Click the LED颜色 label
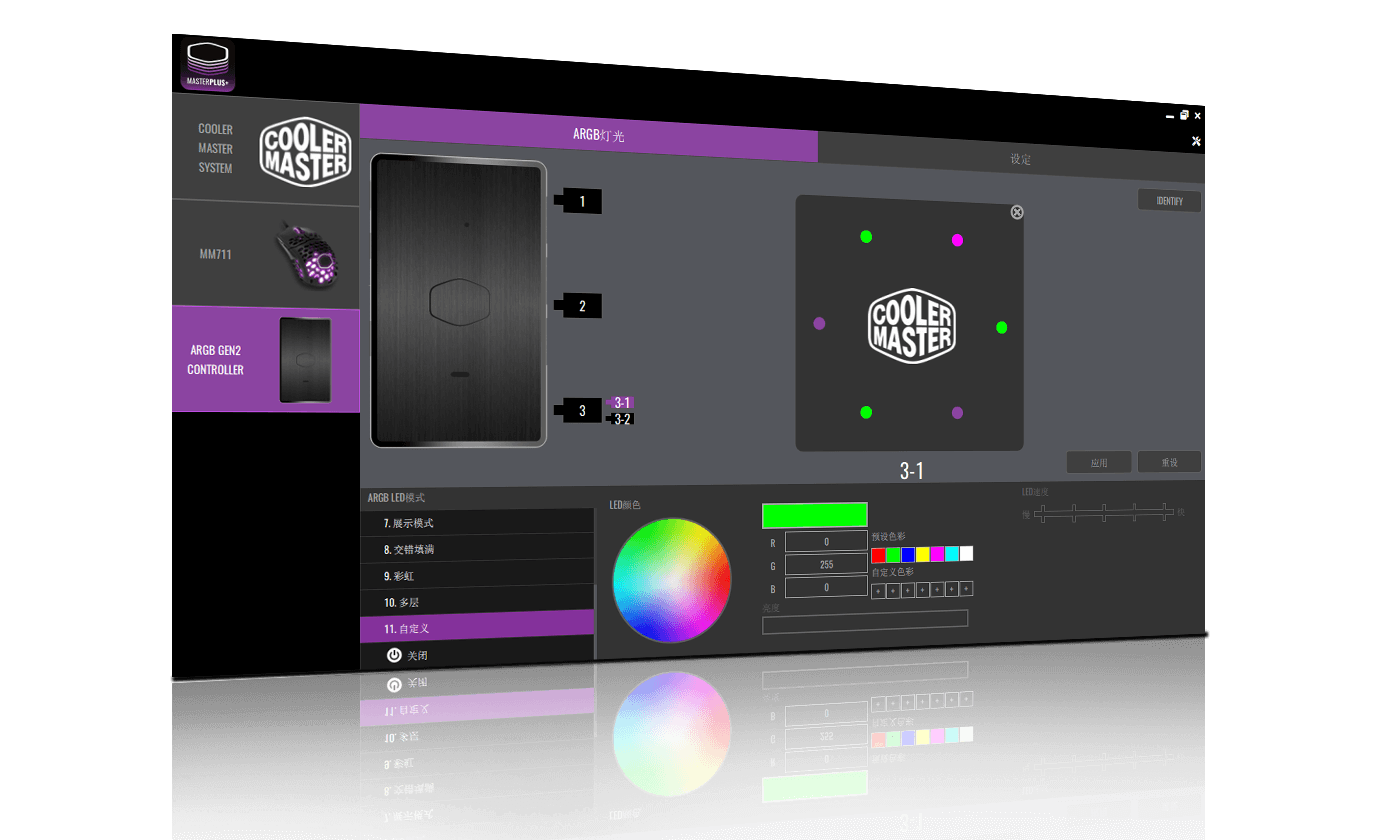This screenshot has height=840, width=1400. pyautogui.click(x=625, y=505)
